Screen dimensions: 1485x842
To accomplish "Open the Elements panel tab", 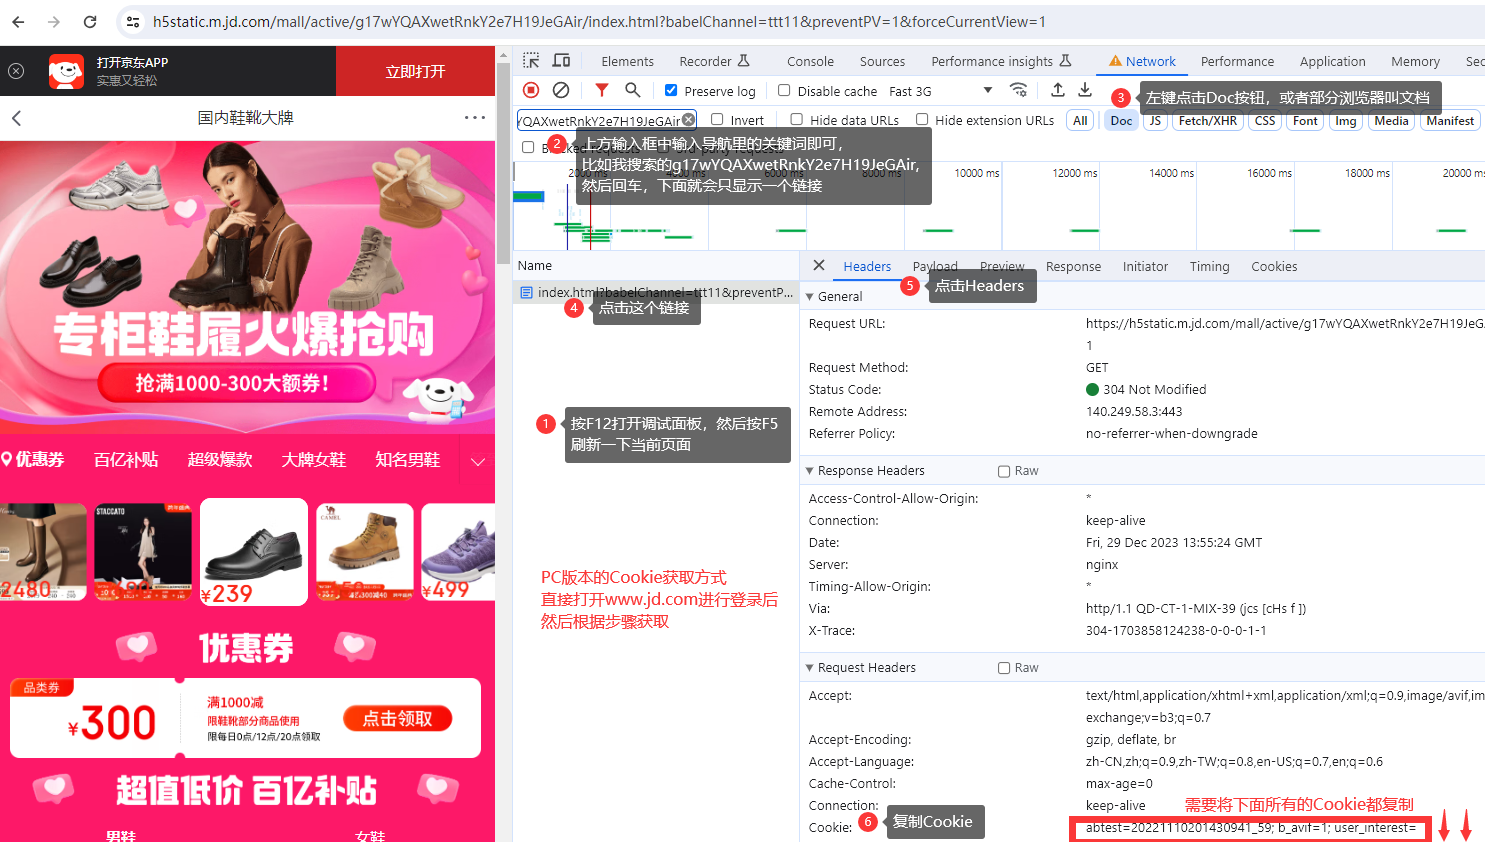I will tap(627, 61).
